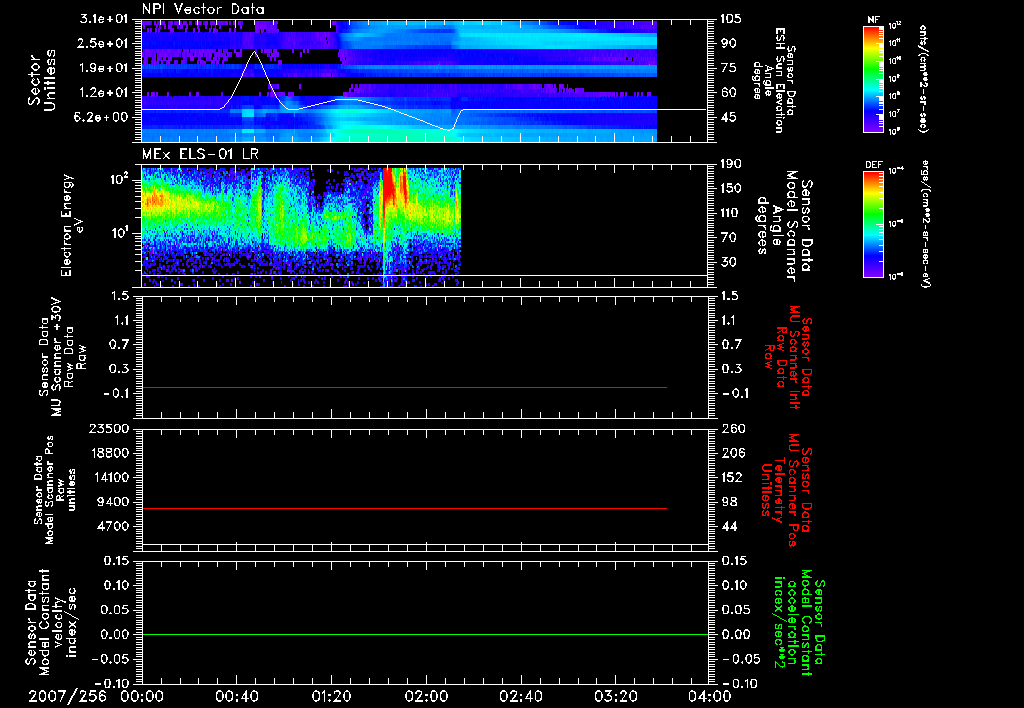Click the NF color bar scale
This screenshot has height=708, width=1024.
[x=873, y=78]
